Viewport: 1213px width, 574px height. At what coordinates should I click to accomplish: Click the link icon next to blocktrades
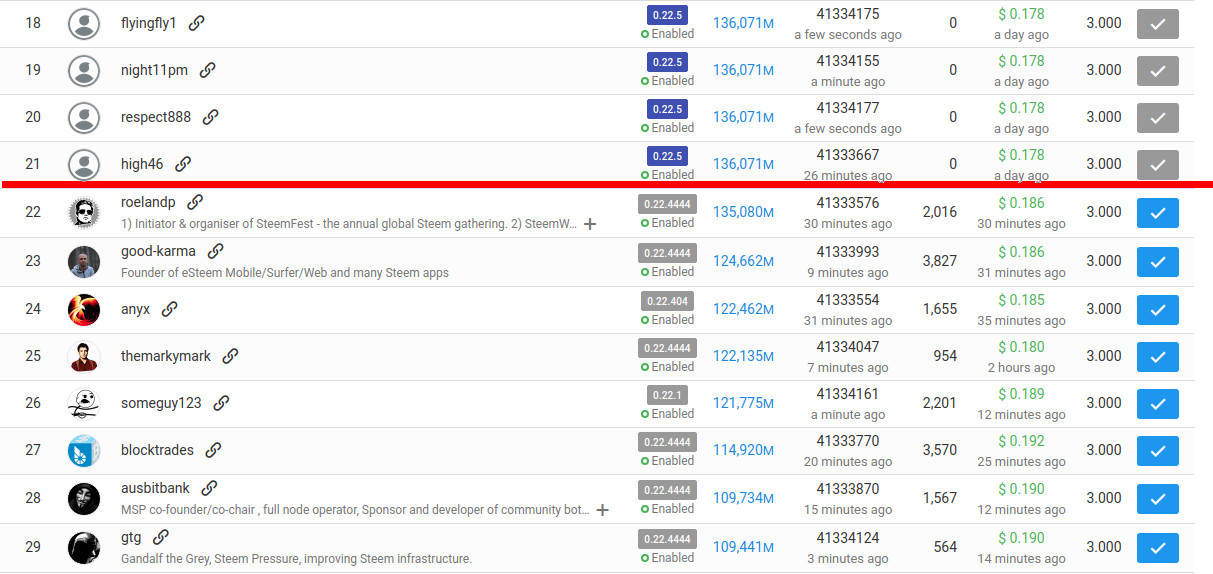(213, 450)
